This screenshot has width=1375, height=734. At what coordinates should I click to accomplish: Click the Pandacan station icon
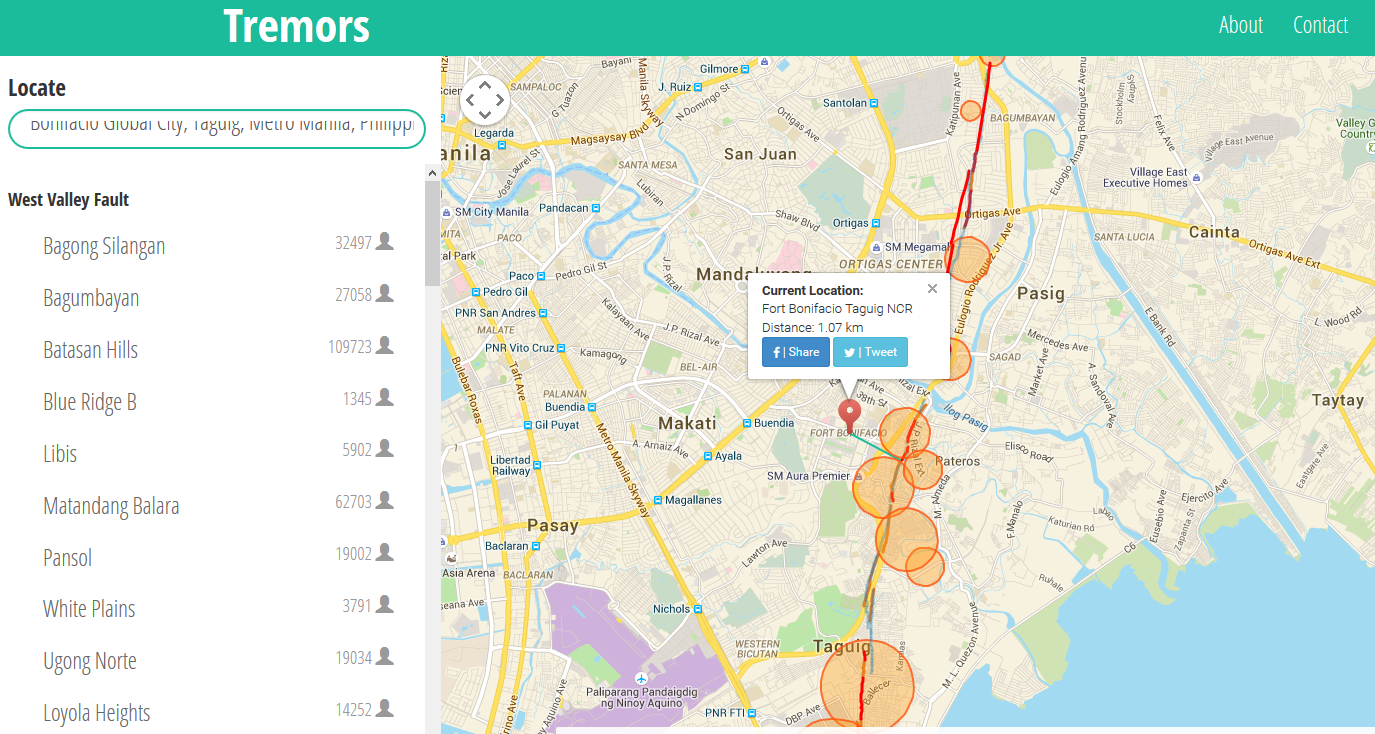pyautogui.click(x=596, y=208)
